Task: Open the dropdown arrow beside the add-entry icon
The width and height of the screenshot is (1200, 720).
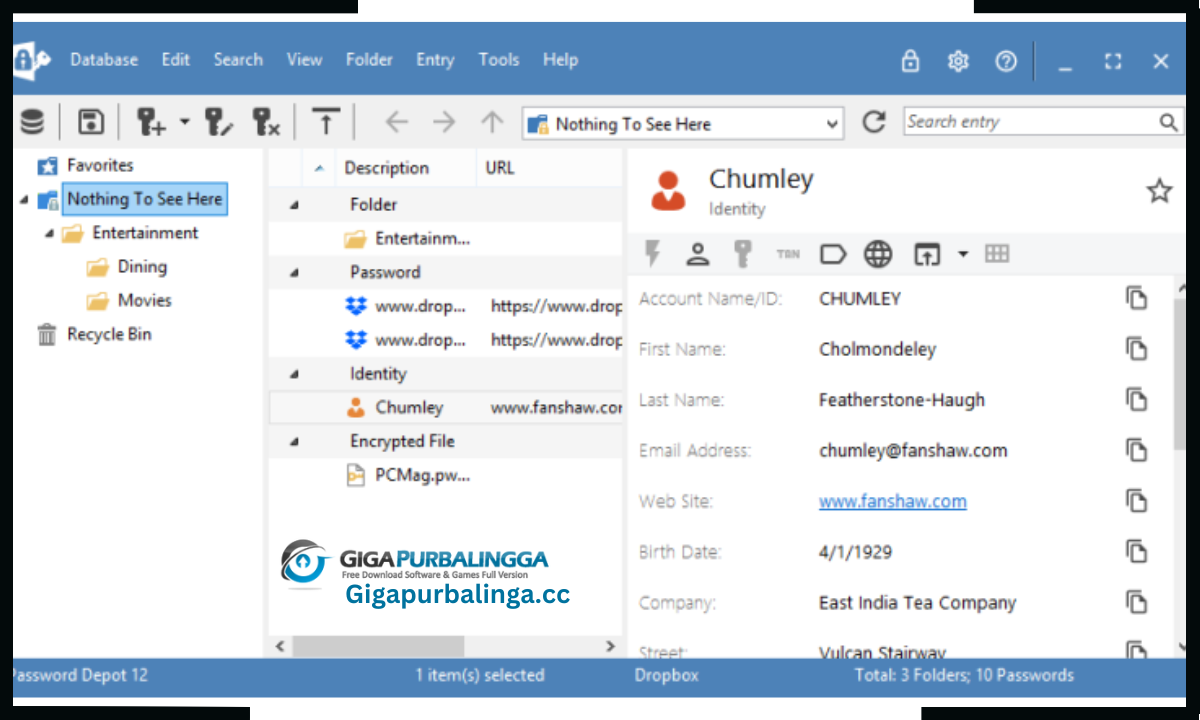Action: (184, 123)
